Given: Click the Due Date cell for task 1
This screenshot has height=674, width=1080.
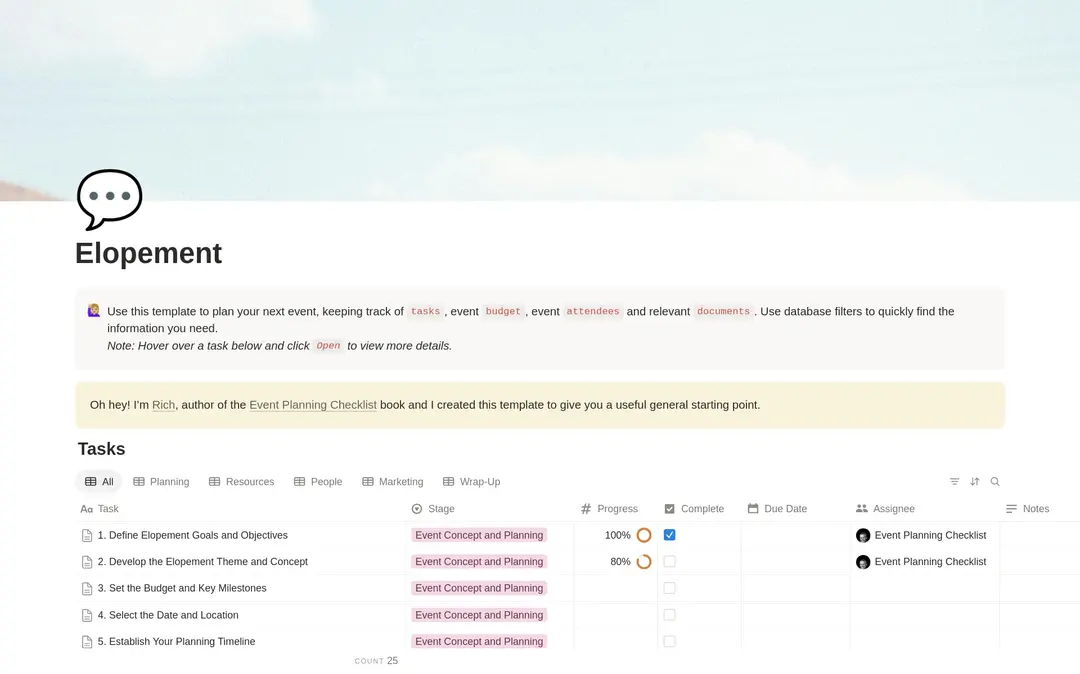Looking at the screenshot, I should (x=796, y=535).
